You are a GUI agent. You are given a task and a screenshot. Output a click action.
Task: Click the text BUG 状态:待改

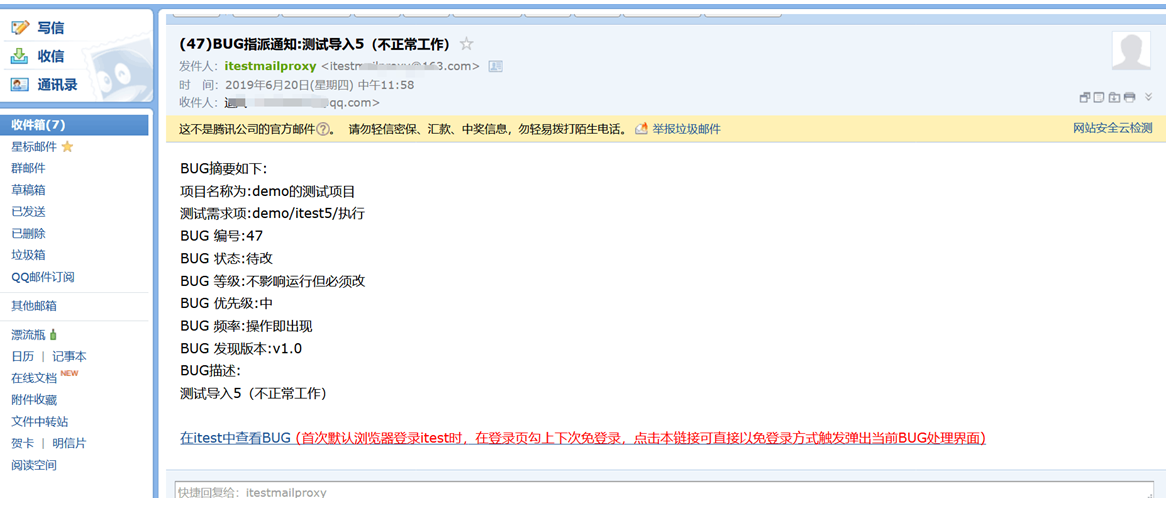[227, 259]
